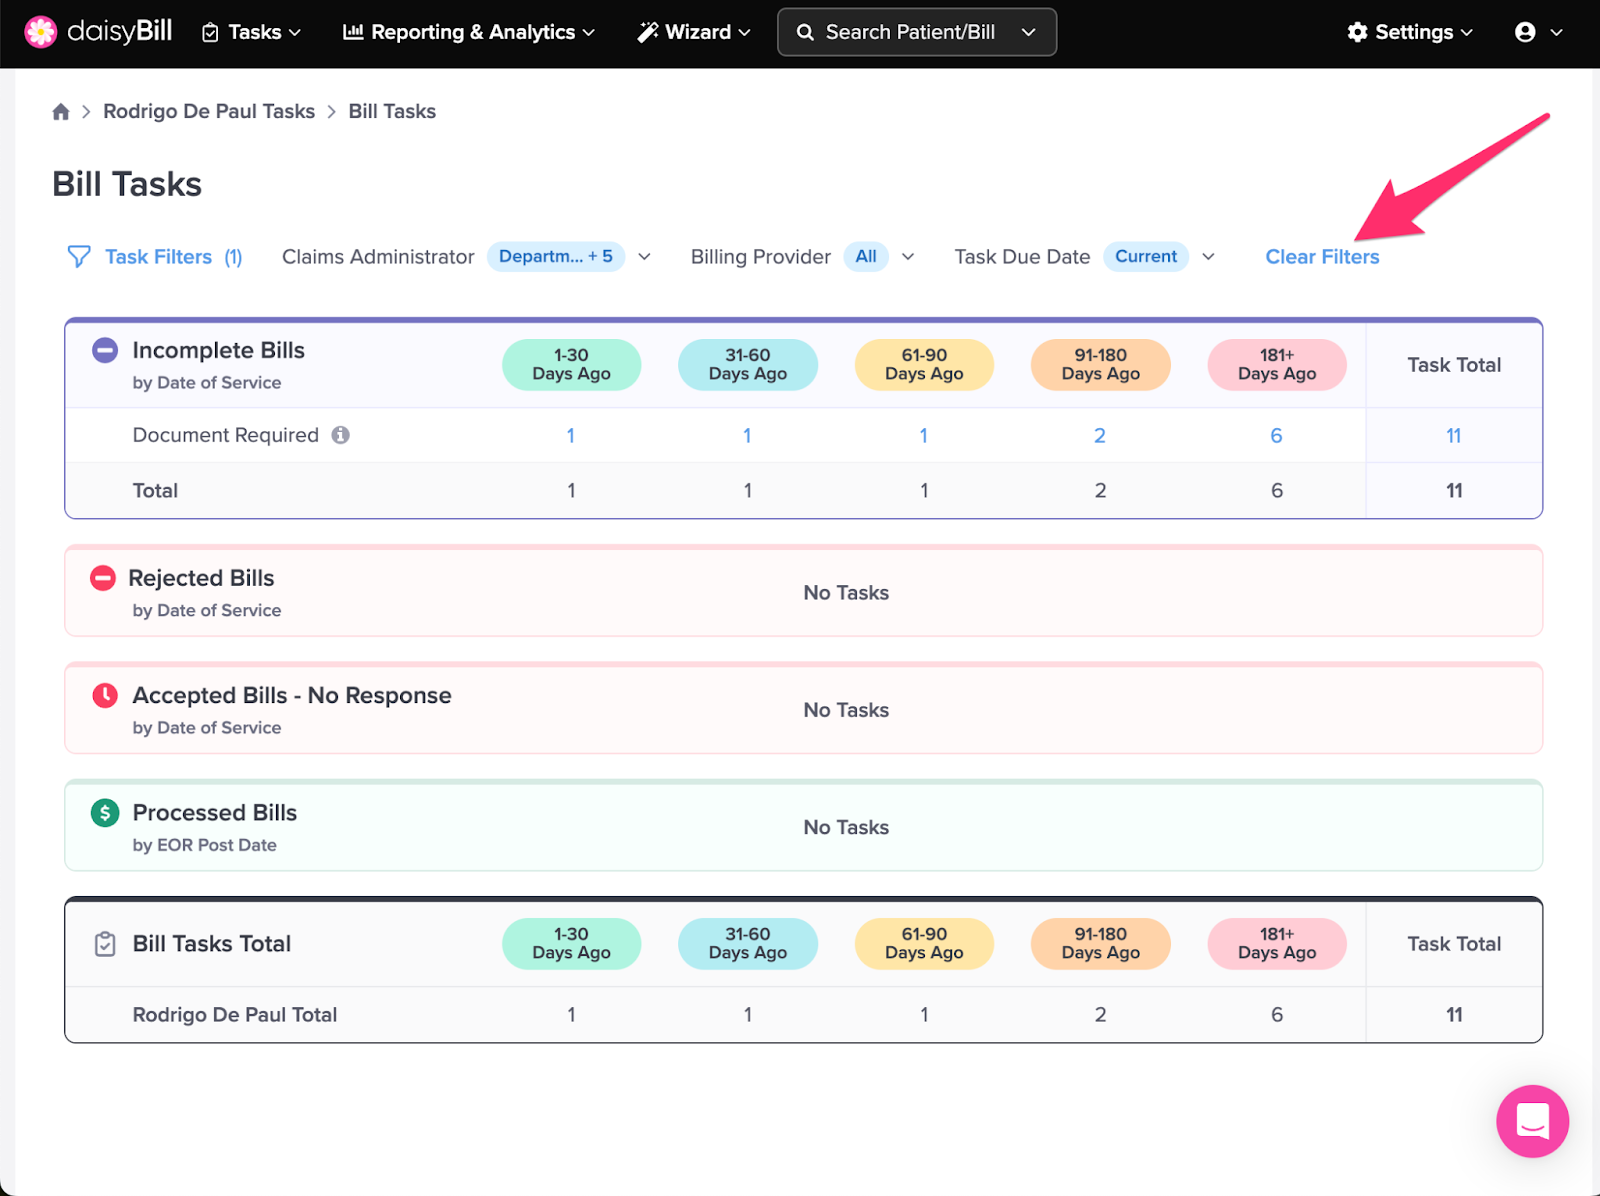Open the Wizard menu
The height and width of the screenshot is (1196, 1600).
692,31
